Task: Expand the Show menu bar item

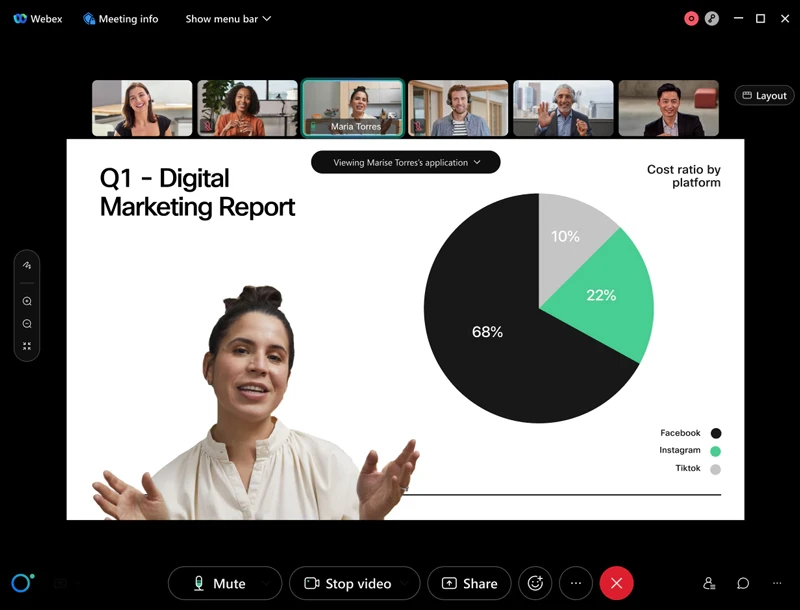Action: tap(228, 18)
